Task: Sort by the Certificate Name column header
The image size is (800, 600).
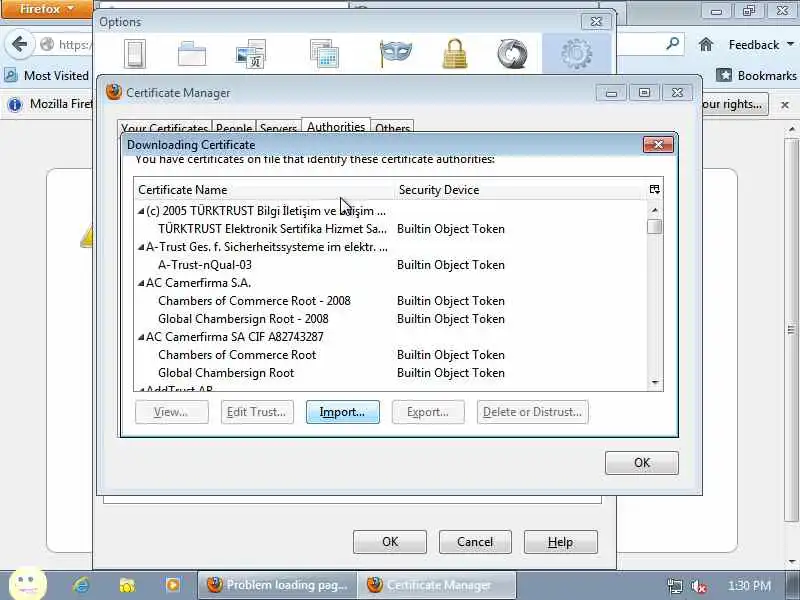Action: [264, 190]
